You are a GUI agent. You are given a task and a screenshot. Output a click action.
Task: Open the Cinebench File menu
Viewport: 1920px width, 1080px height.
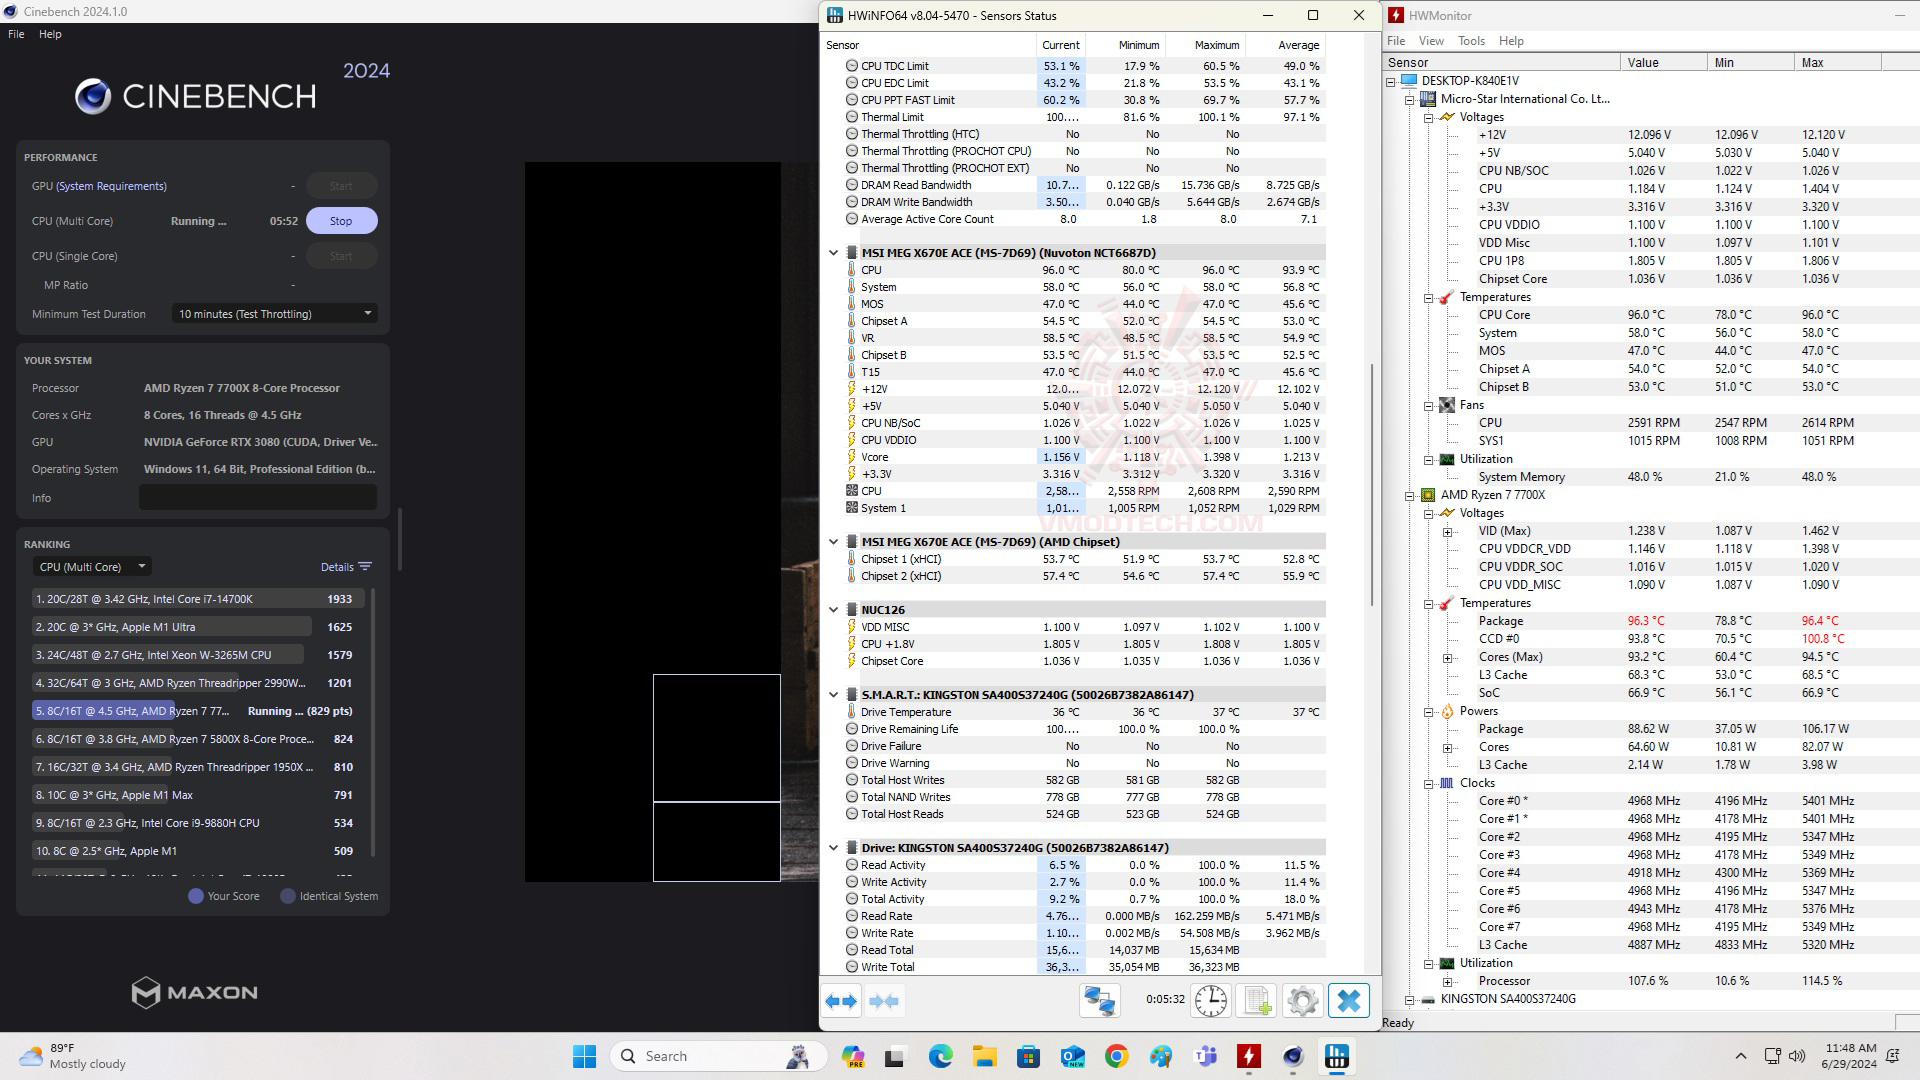click(16, 34)
